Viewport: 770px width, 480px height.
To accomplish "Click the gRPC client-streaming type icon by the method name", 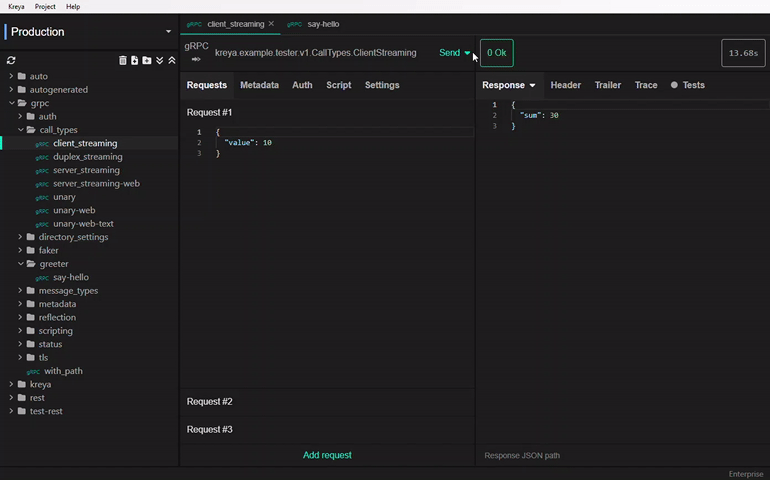I will point(196,59).
